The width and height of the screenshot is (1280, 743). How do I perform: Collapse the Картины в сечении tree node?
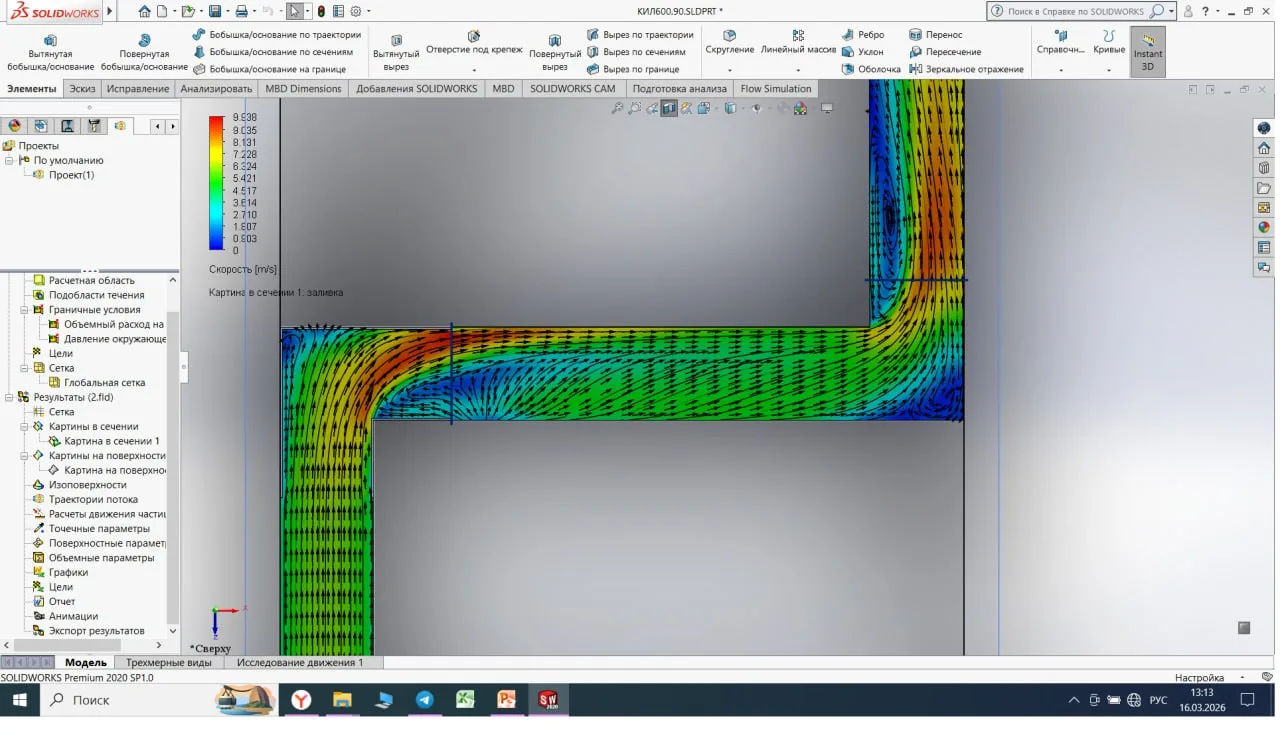click(x=25, y=426)
